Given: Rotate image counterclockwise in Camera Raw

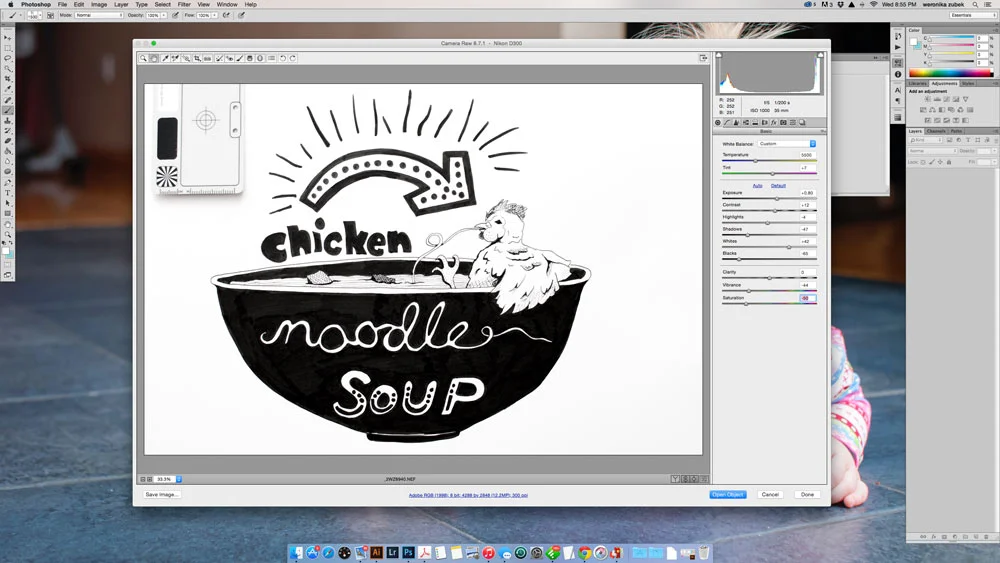Looking at the screenshot, I should pyautogui.click(x=283, y=58).
